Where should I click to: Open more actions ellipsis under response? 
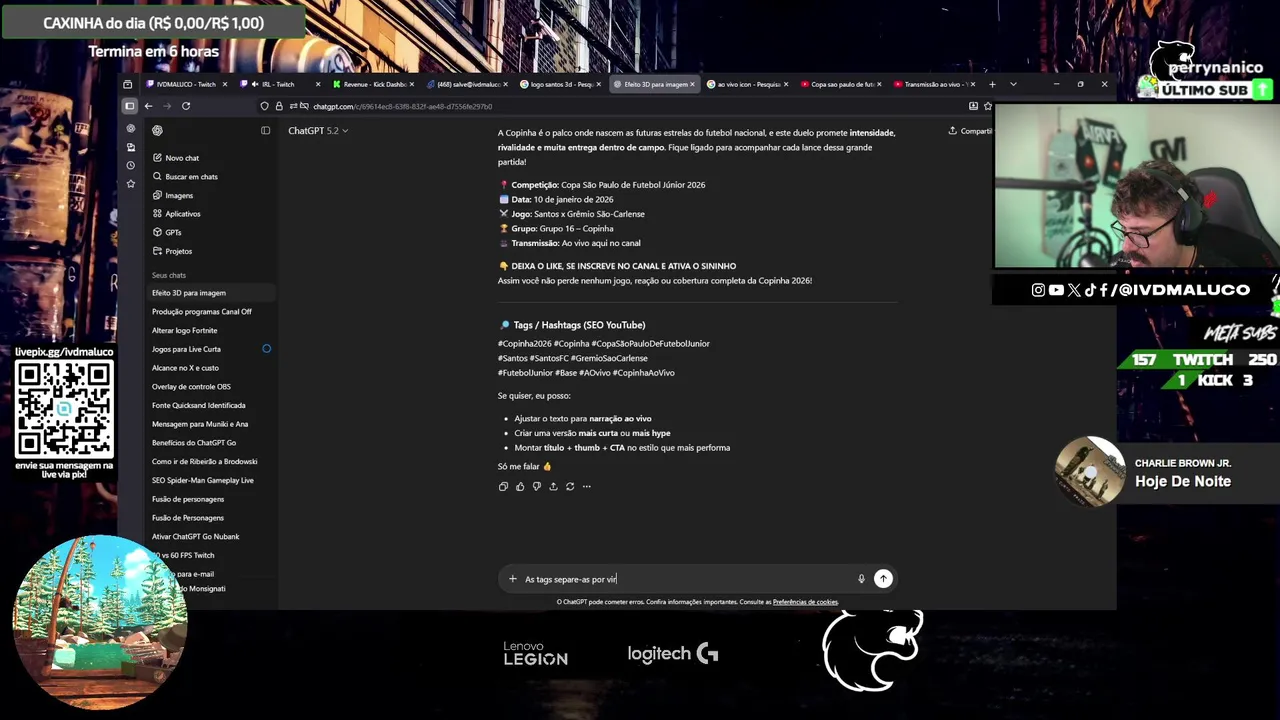coord(586,487)
